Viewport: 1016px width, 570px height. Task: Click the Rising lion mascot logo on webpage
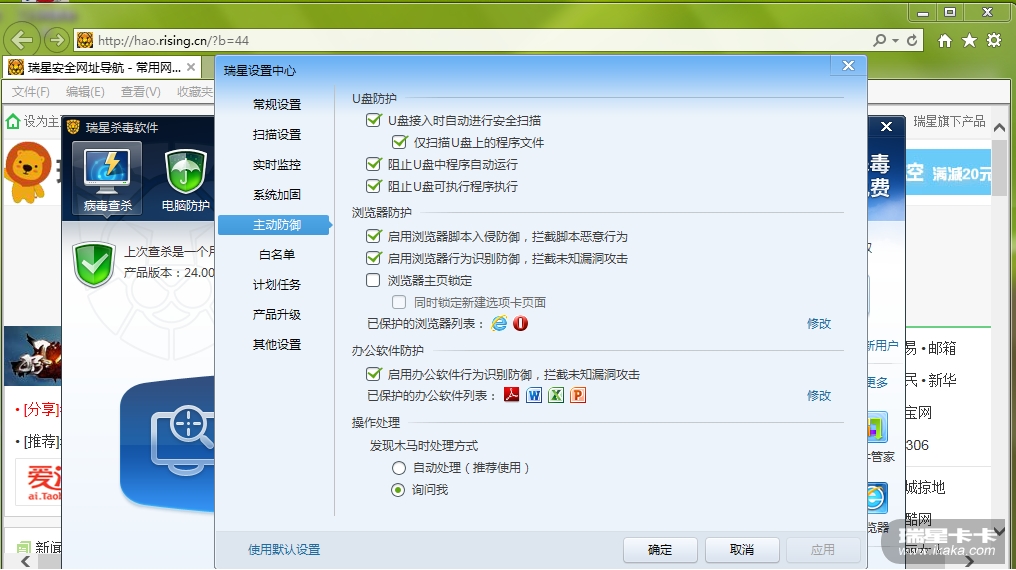click(28, 172)
